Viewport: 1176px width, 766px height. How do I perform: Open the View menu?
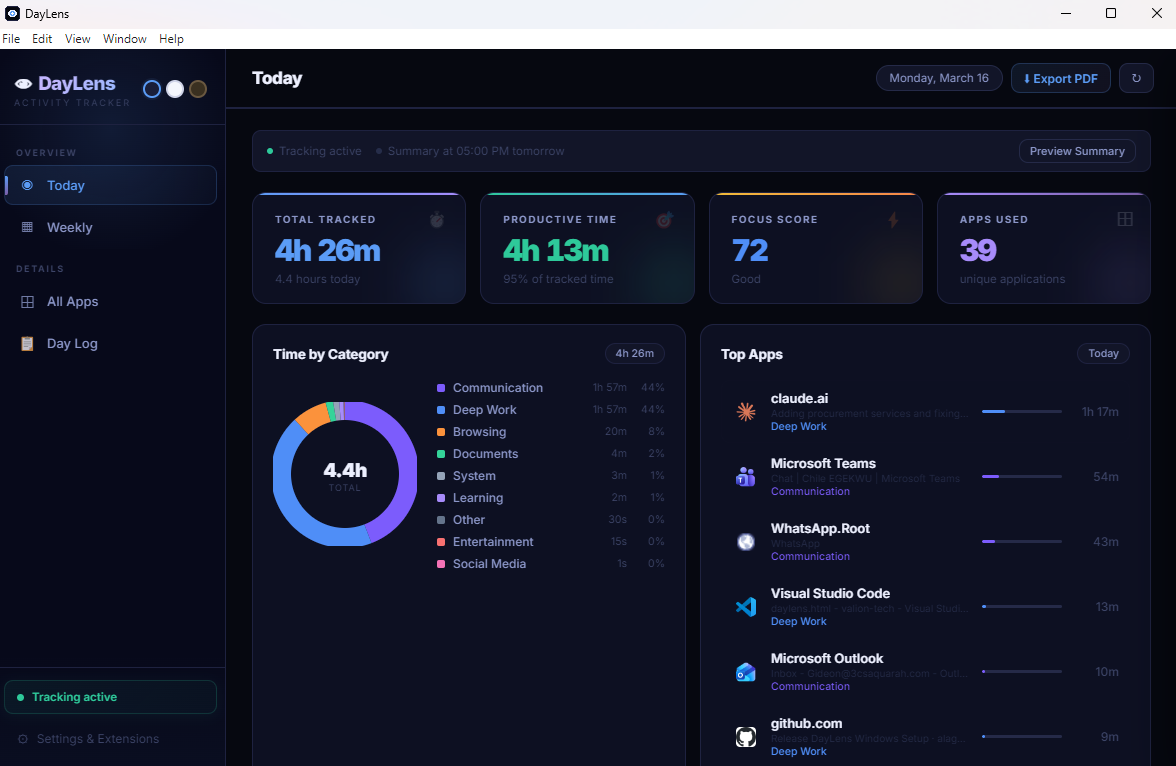77,39
